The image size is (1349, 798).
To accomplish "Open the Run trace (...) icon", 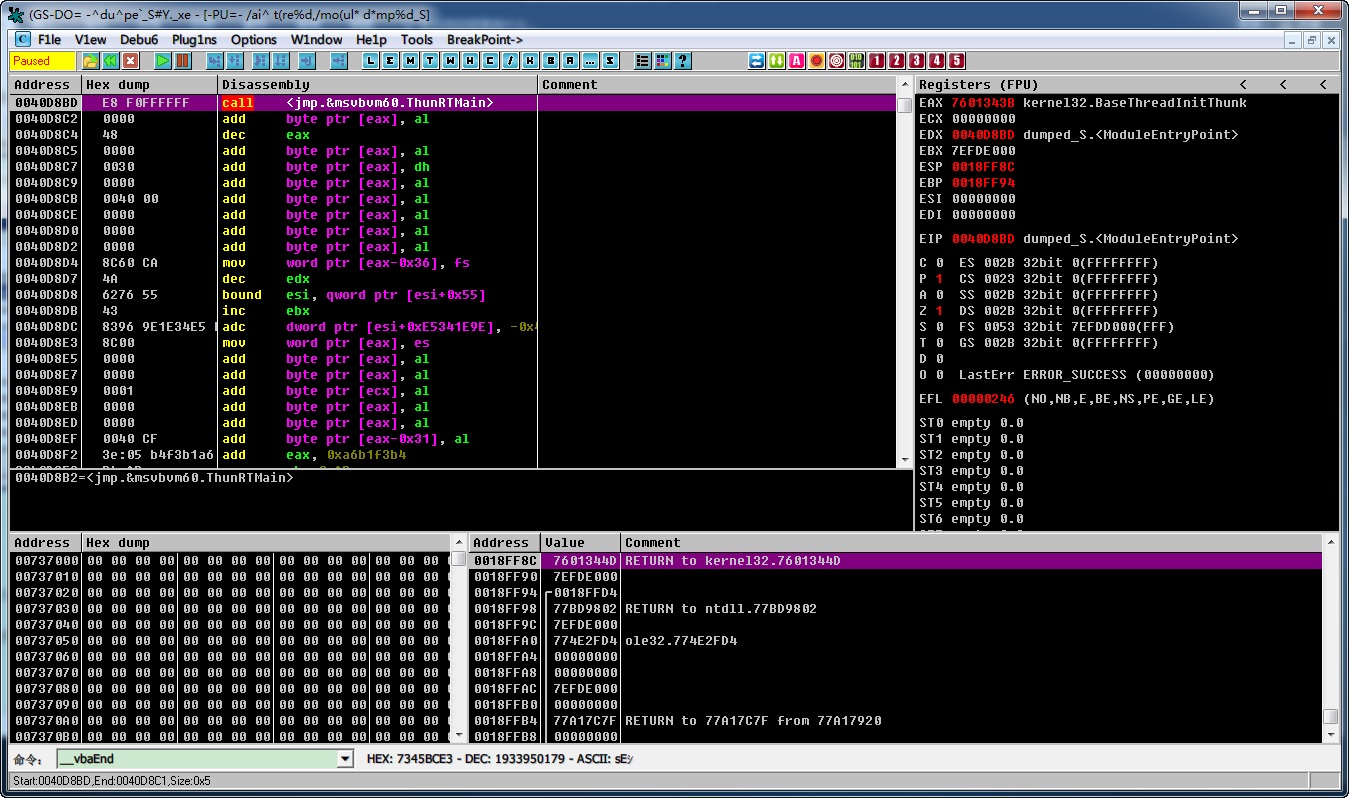I will tap(590, 61).
